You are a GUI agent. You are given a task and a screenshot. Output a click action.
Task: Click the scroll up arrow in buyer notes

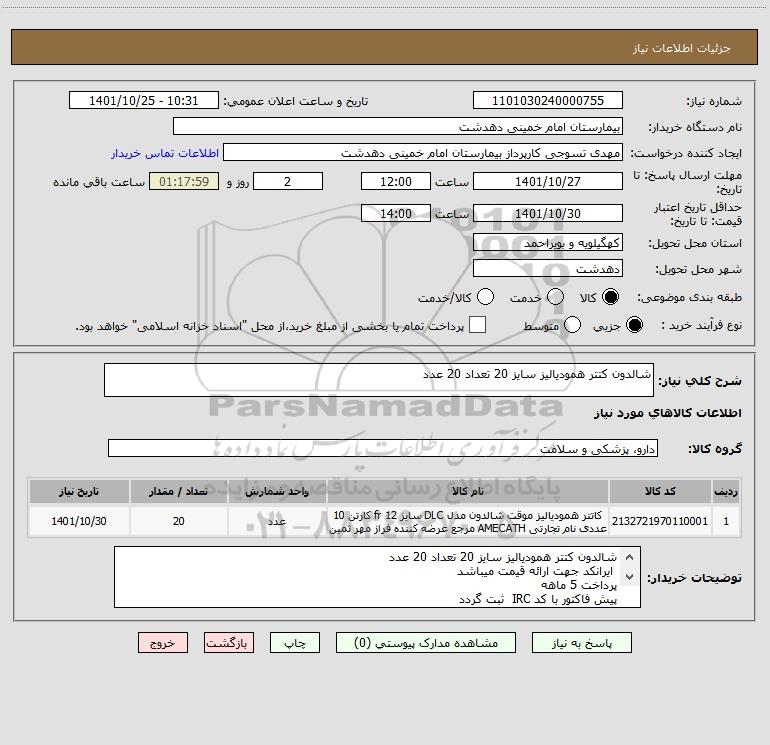630,557
